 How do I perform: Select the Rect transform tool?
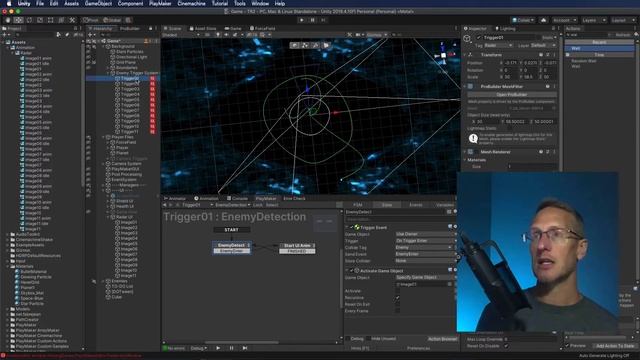[51, 20]
